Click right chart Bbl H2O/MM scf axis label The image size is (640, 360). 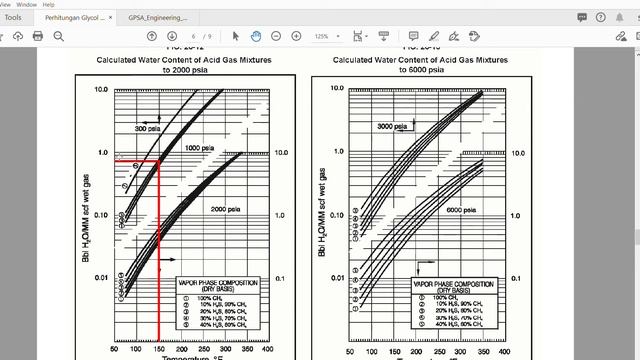[322, 212]
